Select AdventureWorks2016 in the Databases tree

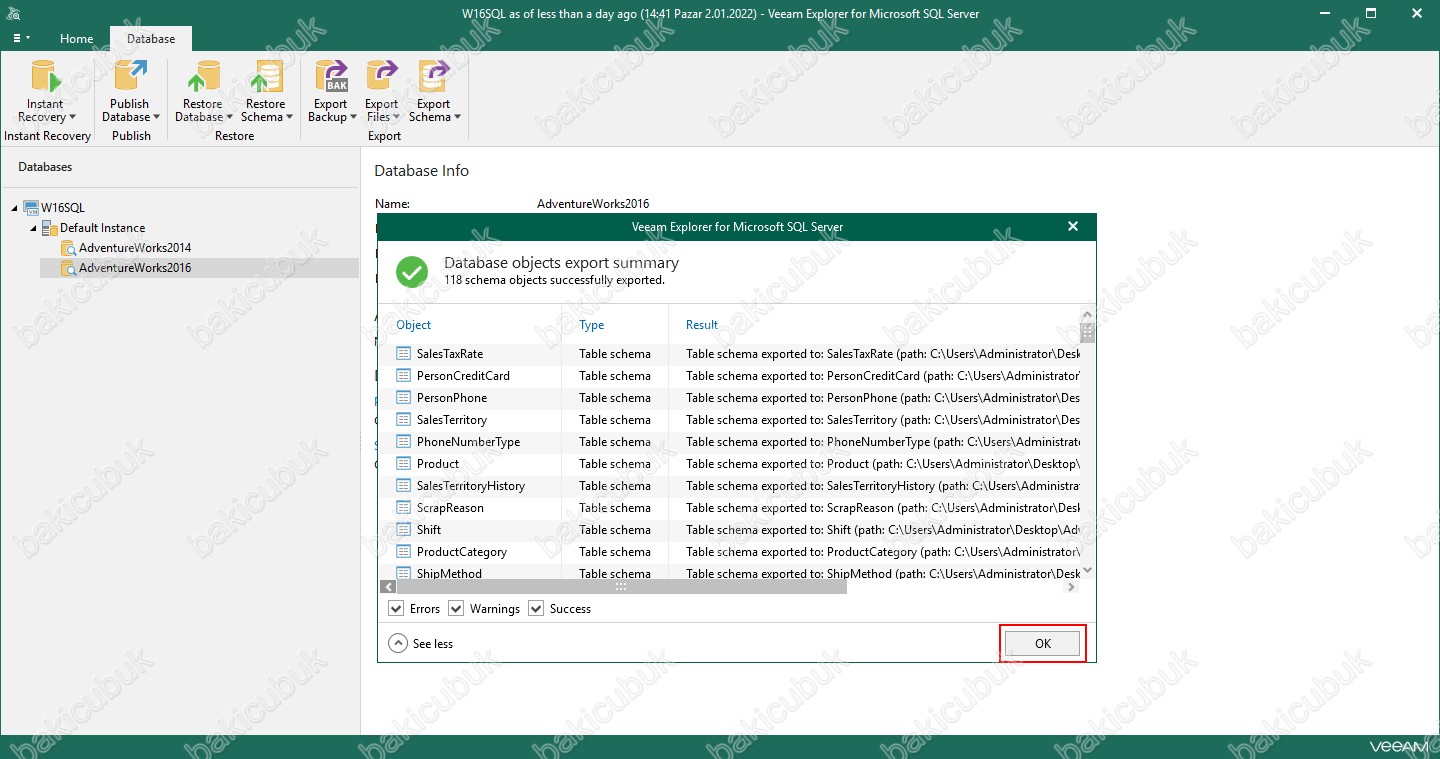(x=135, y=268)
